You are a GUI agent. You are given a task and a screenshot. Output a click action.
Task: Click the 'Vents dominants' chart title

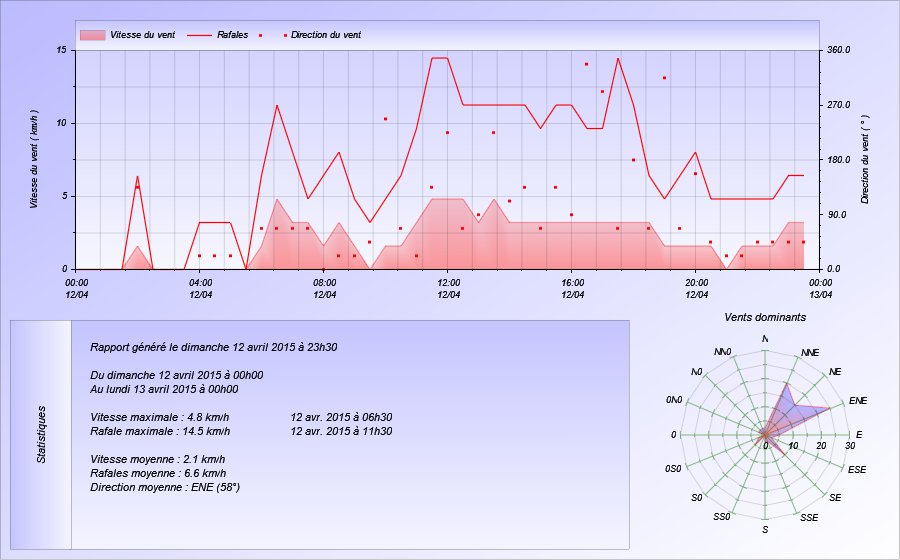pyautogui.click(x=765, y=317)
